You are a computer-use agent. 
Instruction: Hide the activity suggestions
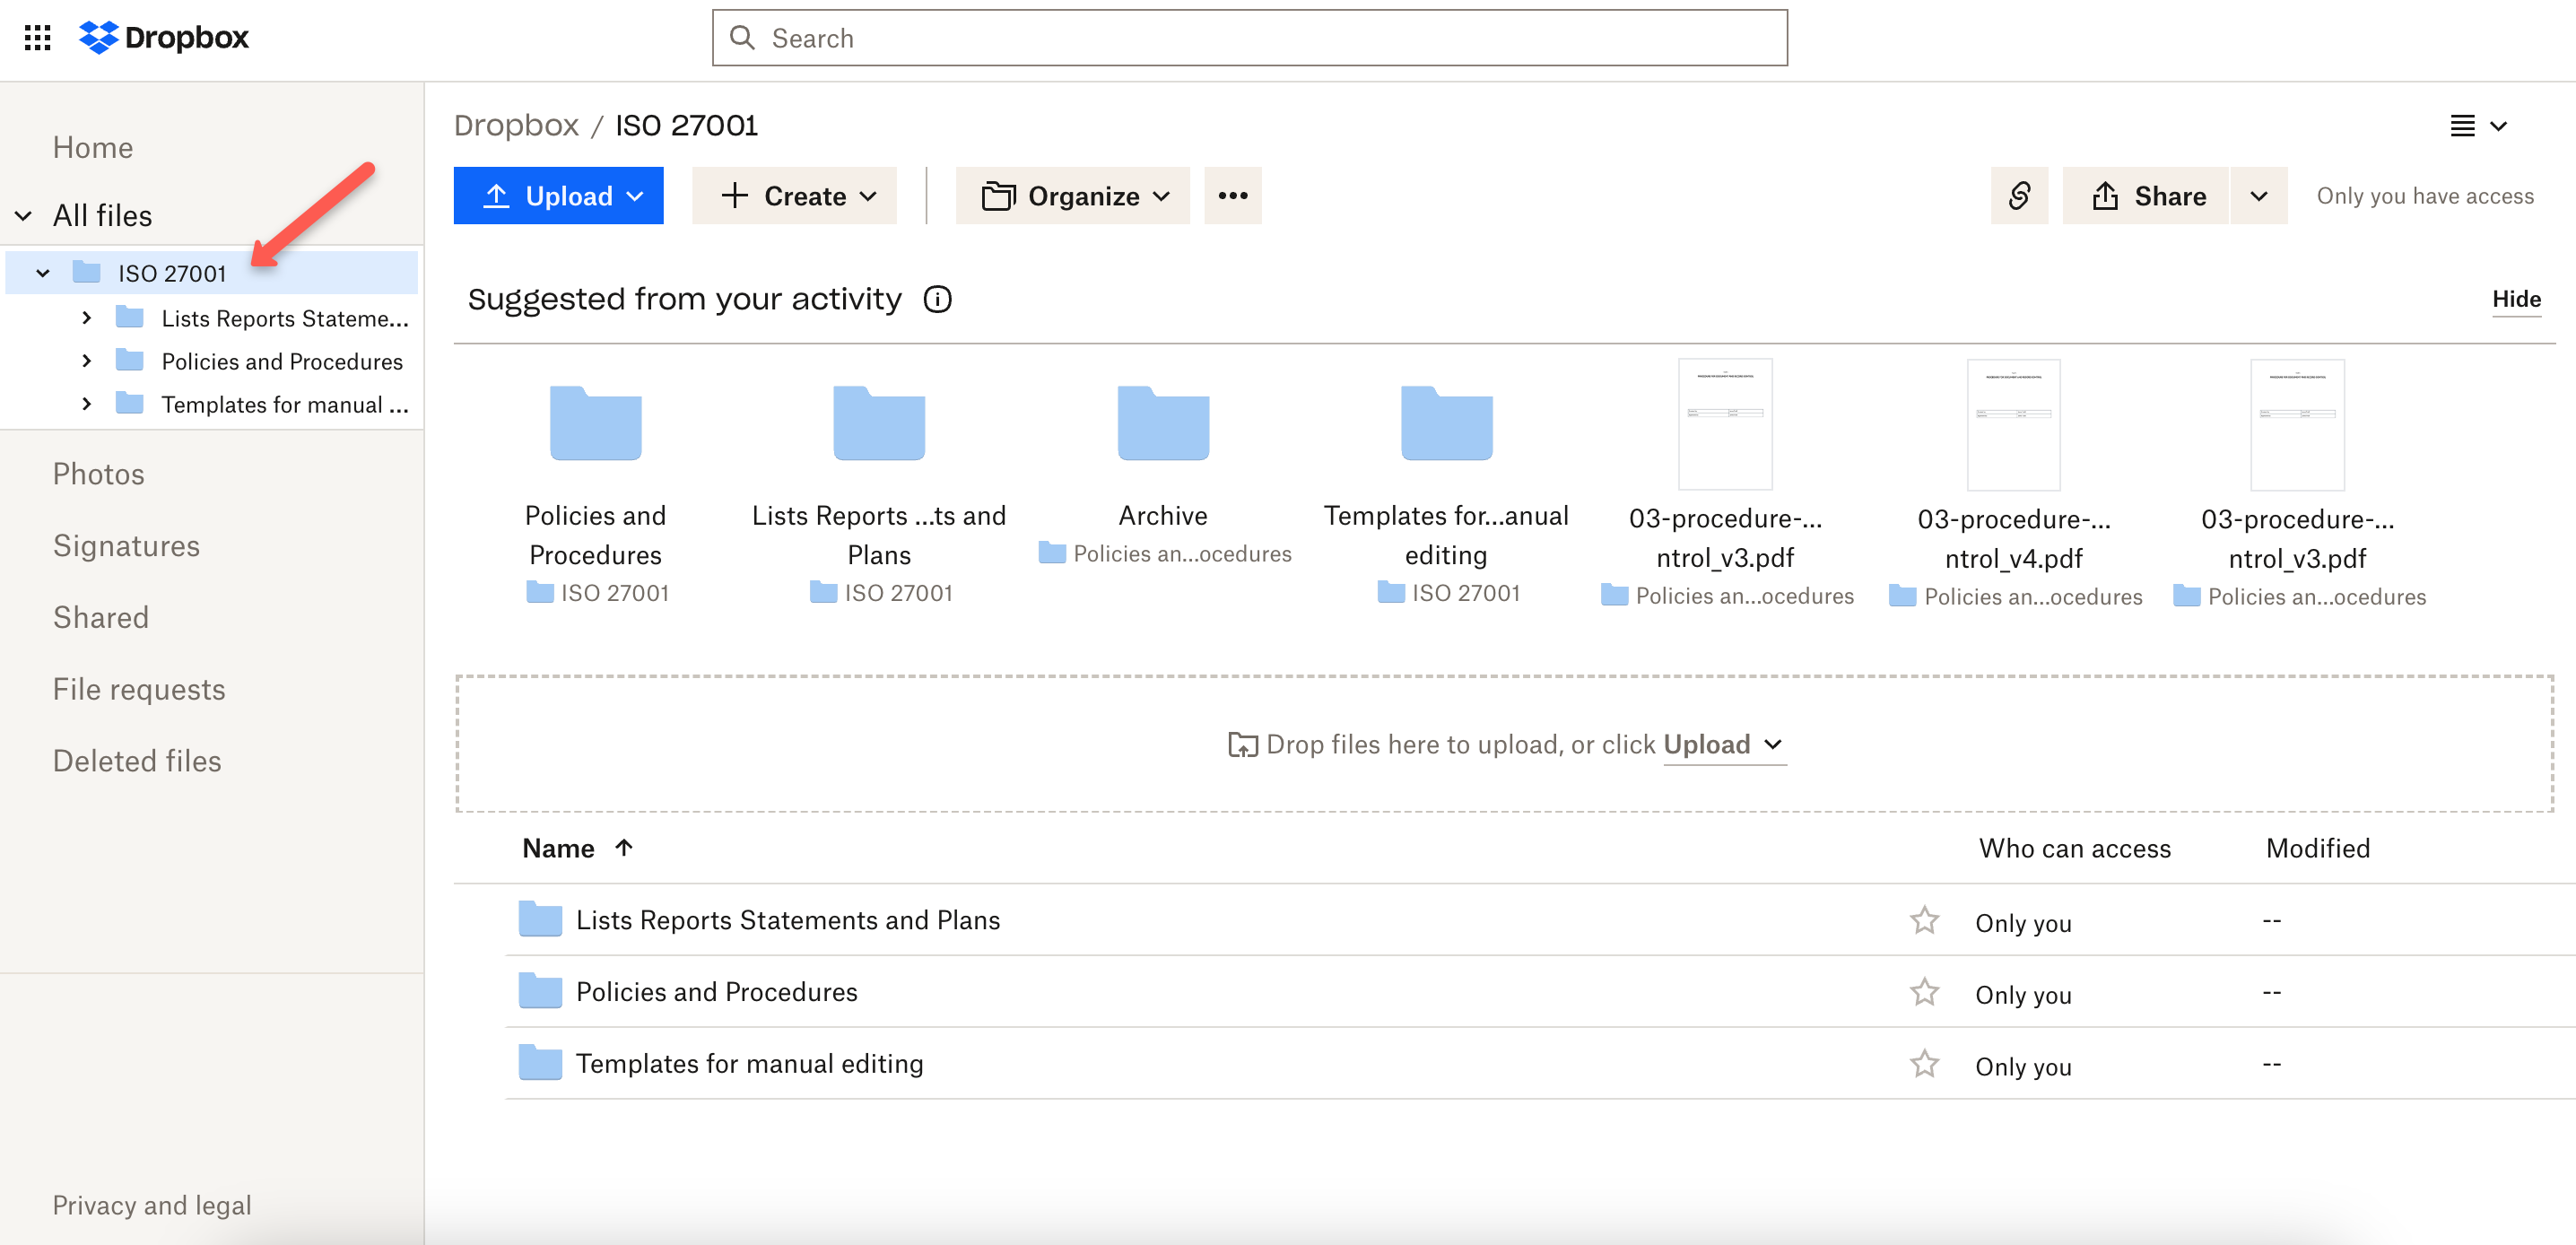2517,298
